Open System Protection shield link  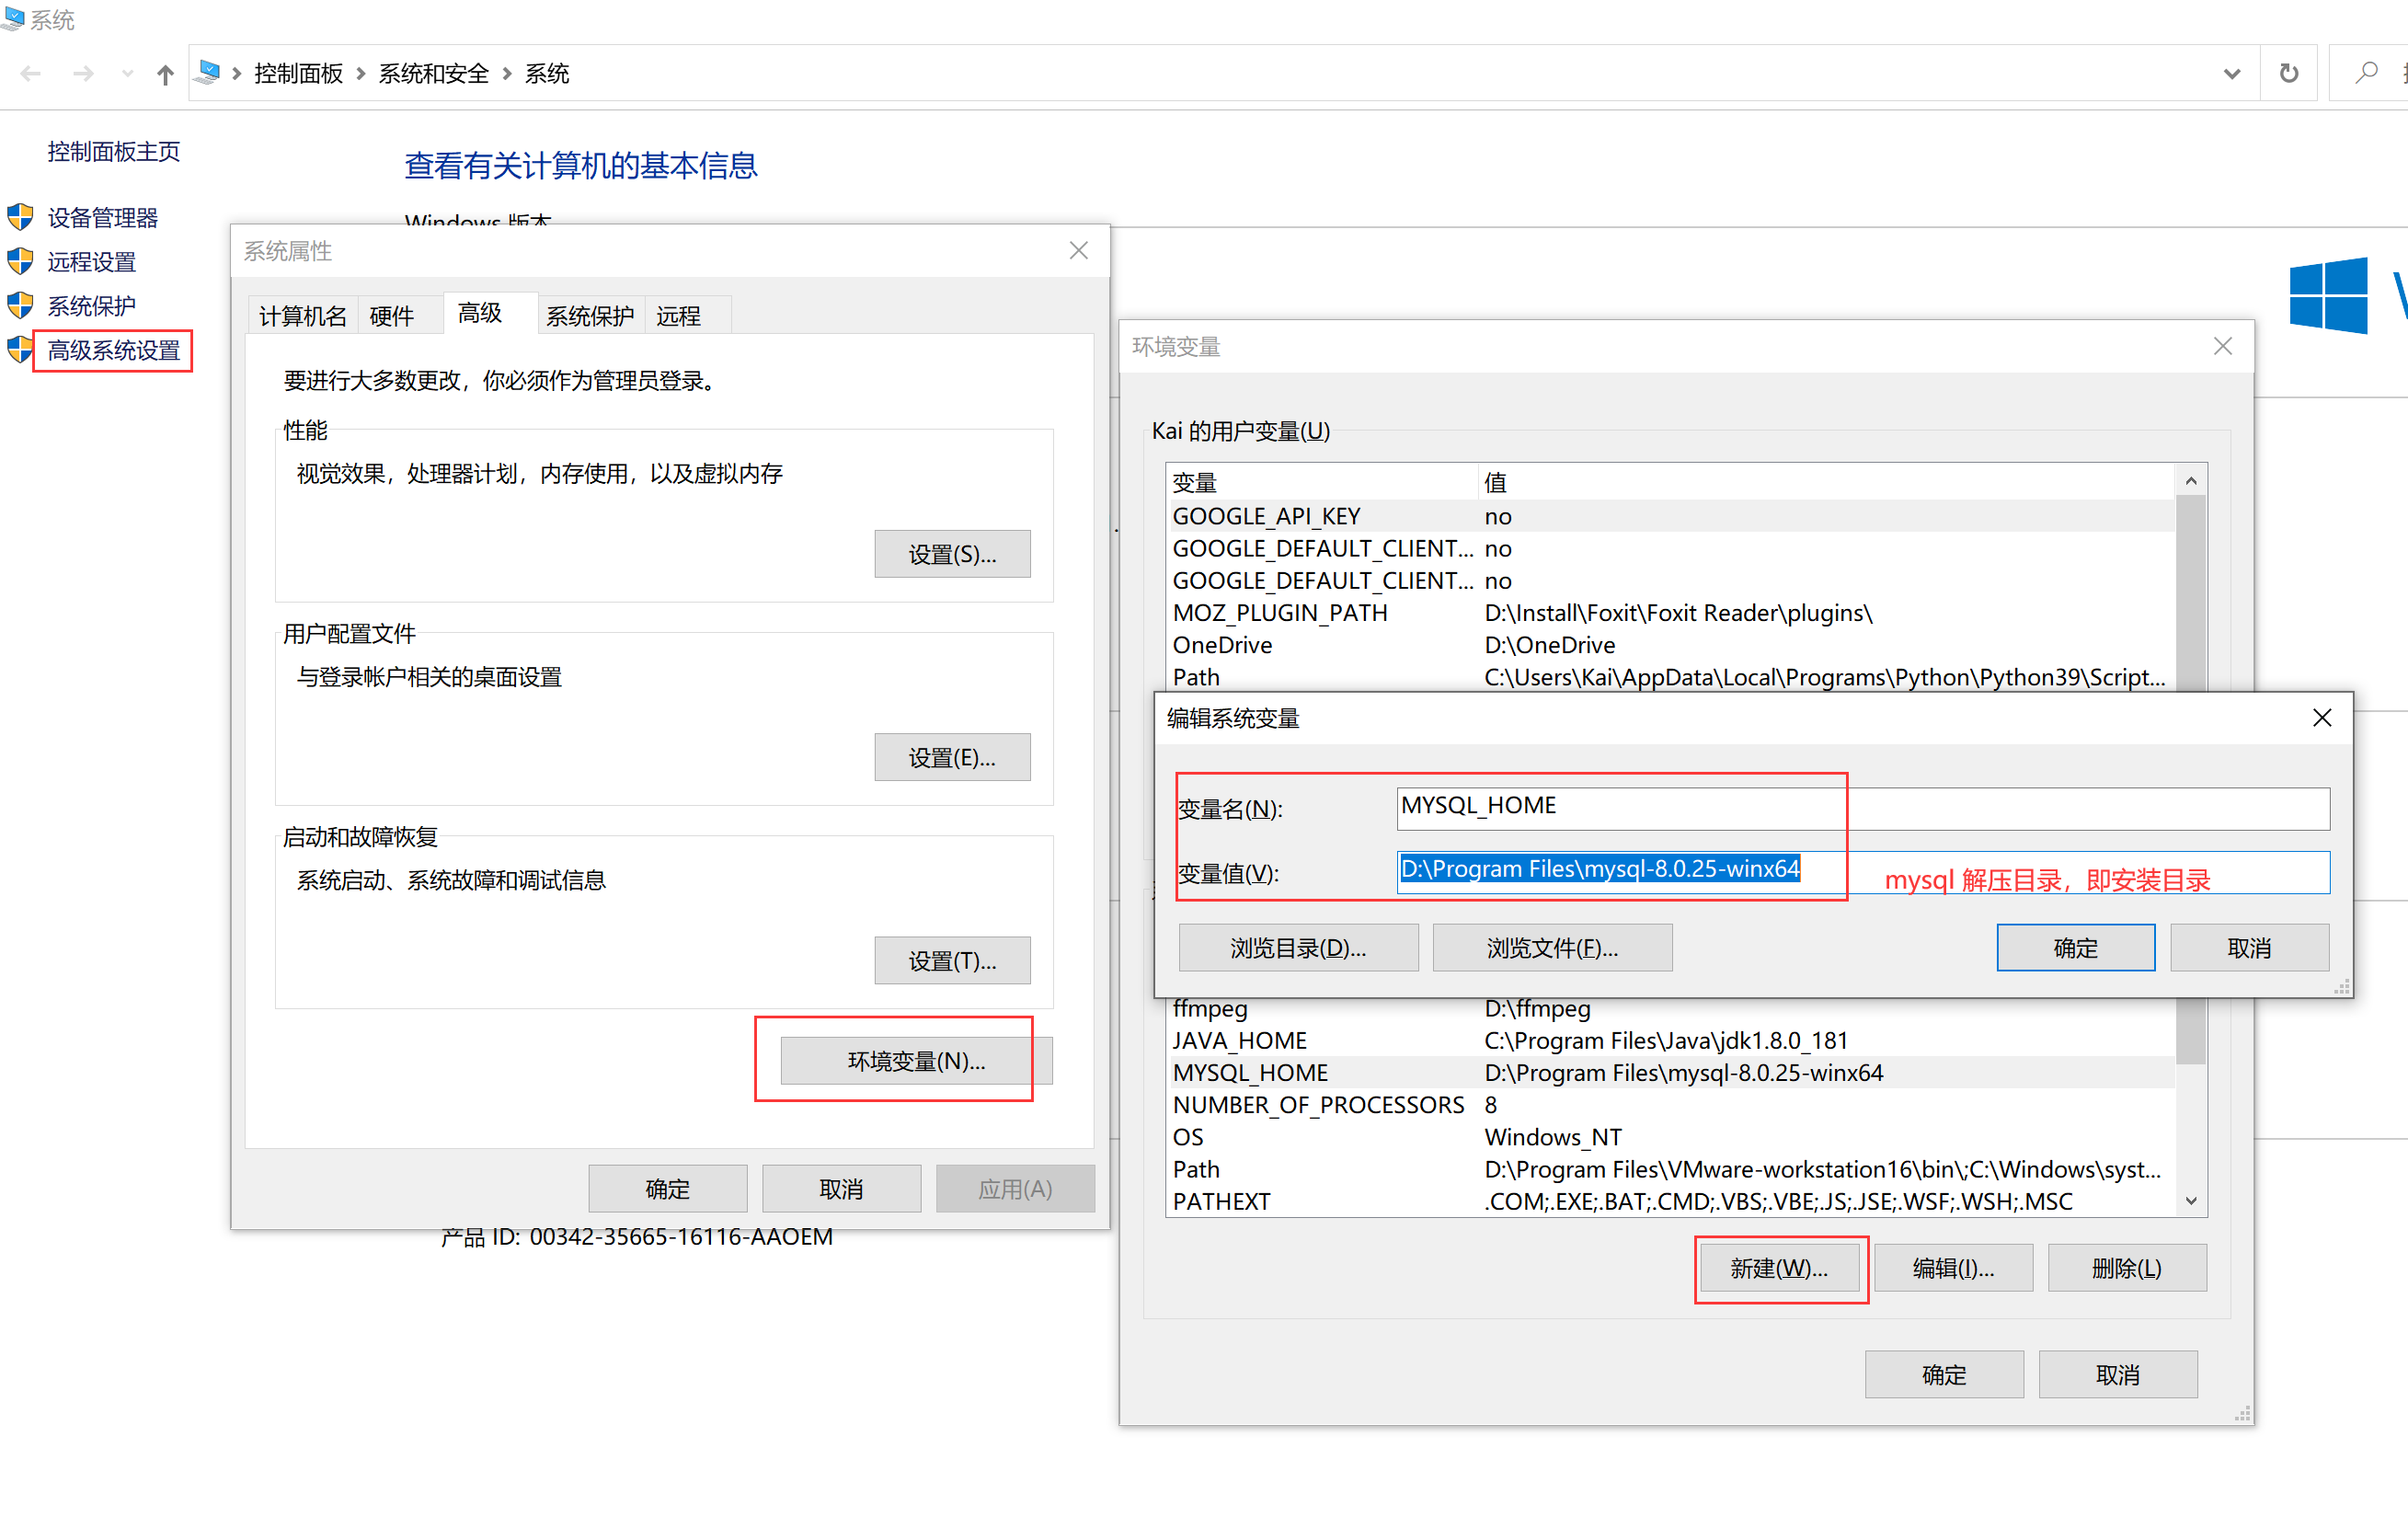(91, 305)
